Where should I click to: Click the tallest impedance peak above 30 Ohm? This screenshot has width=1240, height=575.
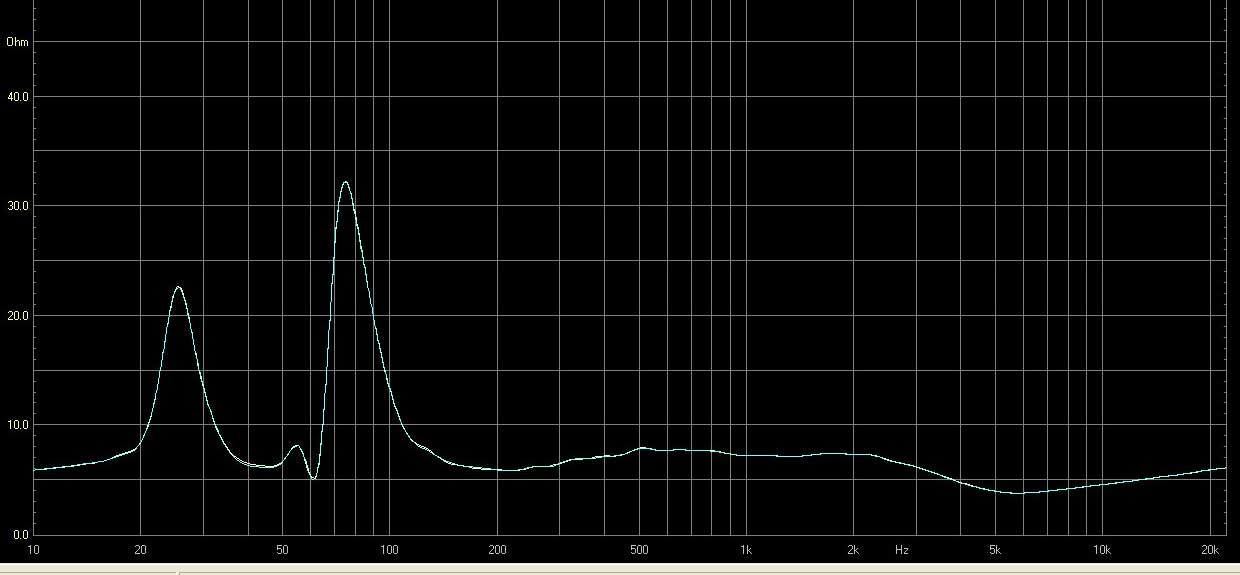coord(345,182)
